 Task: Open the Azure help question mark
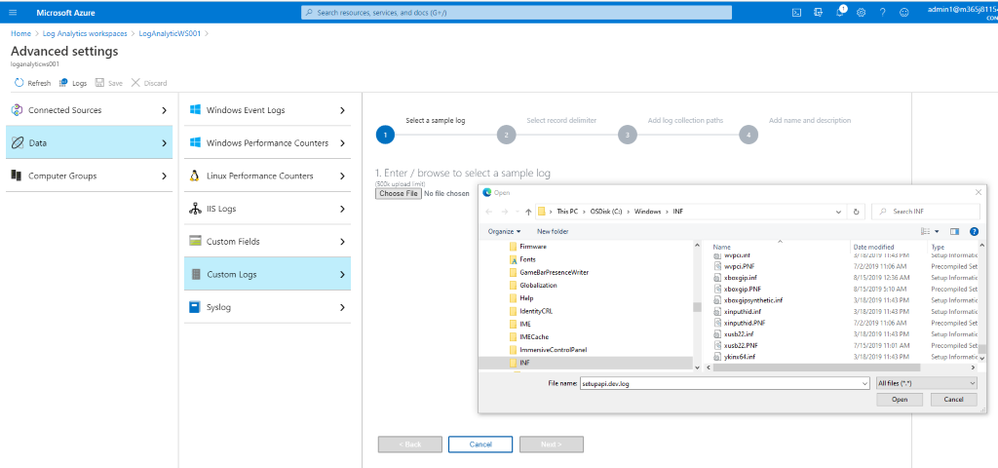click(882, 12)
